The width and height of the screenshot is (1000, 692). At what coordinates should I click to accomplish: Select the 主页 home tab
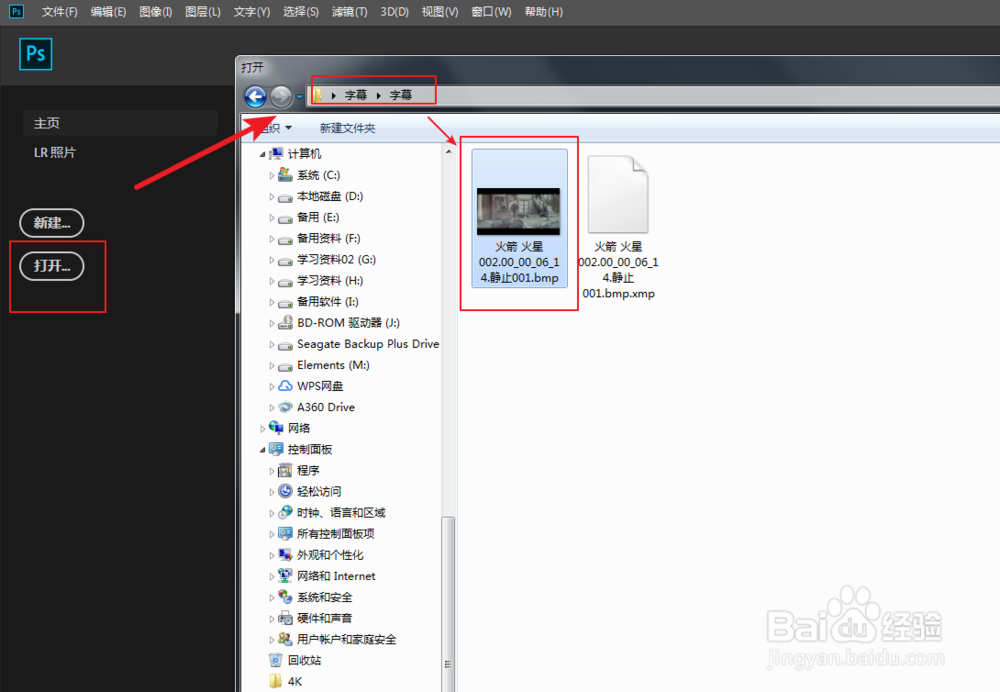pyautogui.click(x=120, y=122)
